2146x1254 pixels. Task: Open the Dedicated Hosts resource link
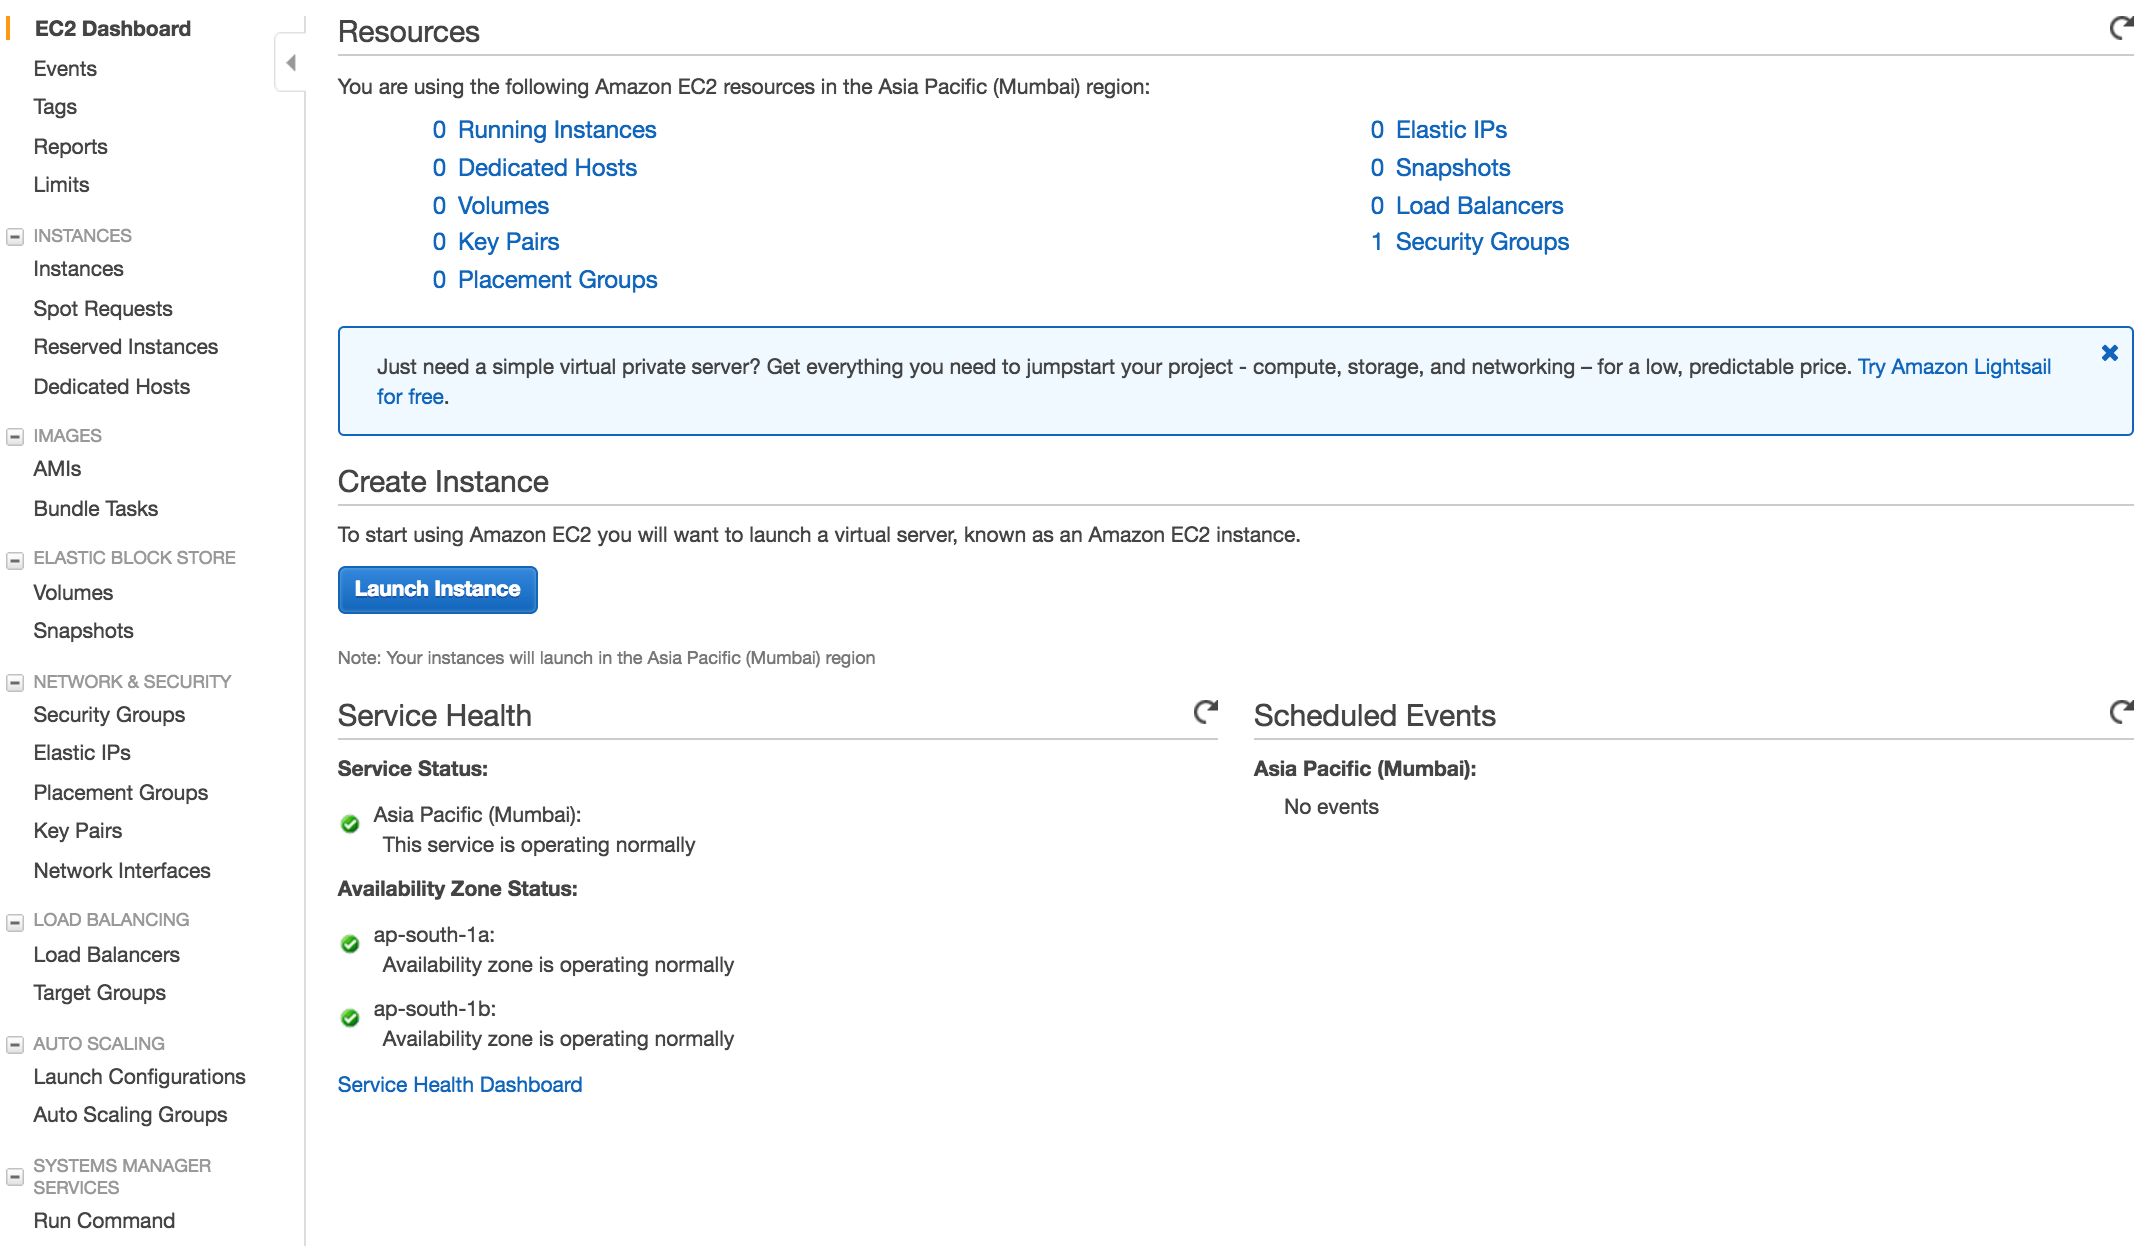pyautogui.click(x=547, y=168)
